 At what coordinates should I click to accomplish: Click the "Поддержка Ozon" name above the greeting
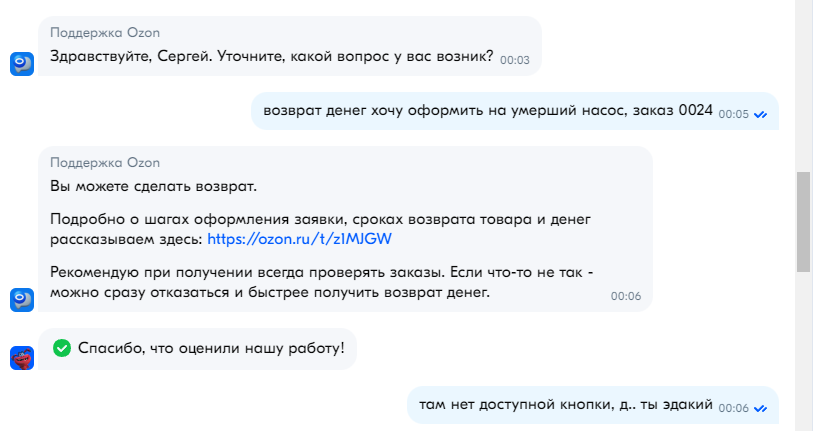tap(105, 32)
